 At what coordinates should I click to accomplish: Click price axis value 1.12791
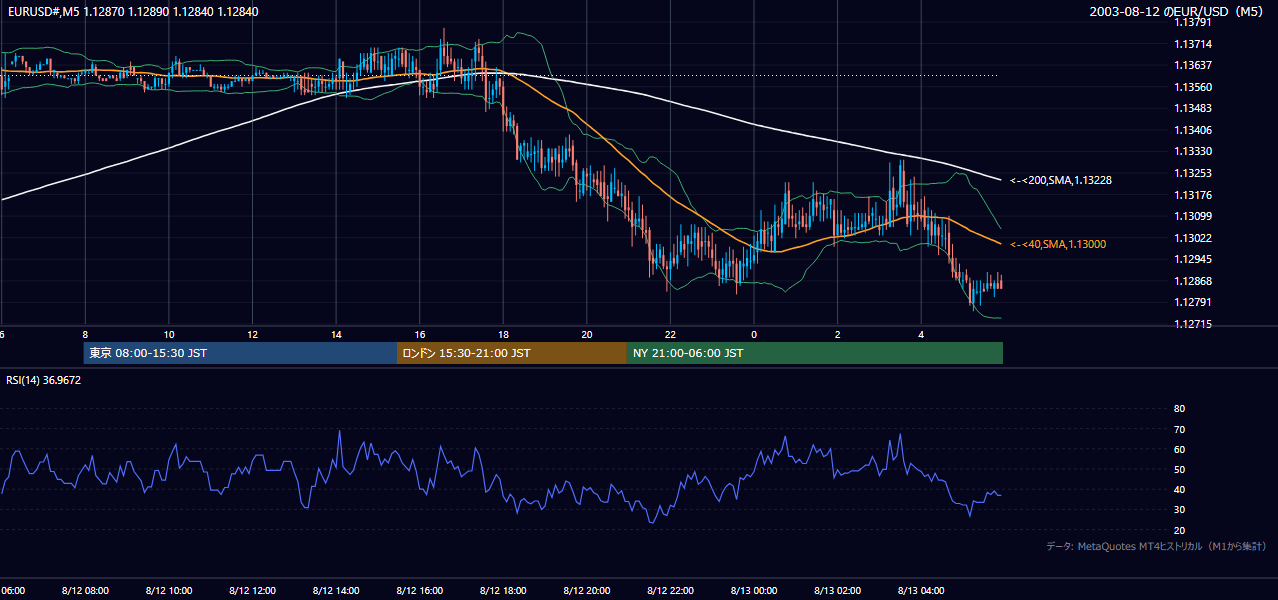[x=1192, y=302]
